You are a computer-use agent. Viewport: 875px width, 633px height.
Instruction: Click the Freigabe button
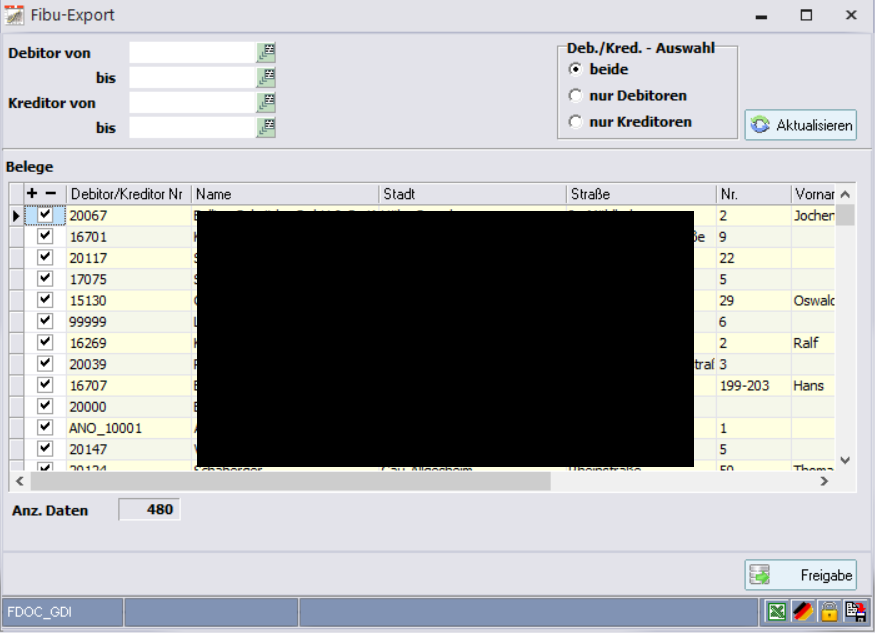click(801, 576)
